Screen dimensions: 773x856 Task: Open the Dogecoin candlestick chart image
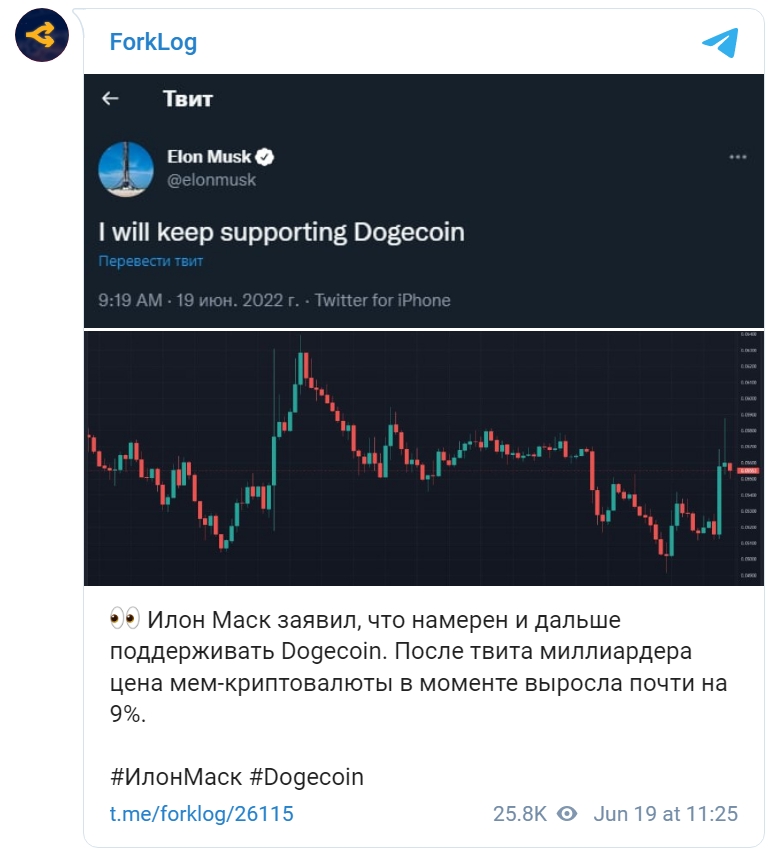point(424,458)
